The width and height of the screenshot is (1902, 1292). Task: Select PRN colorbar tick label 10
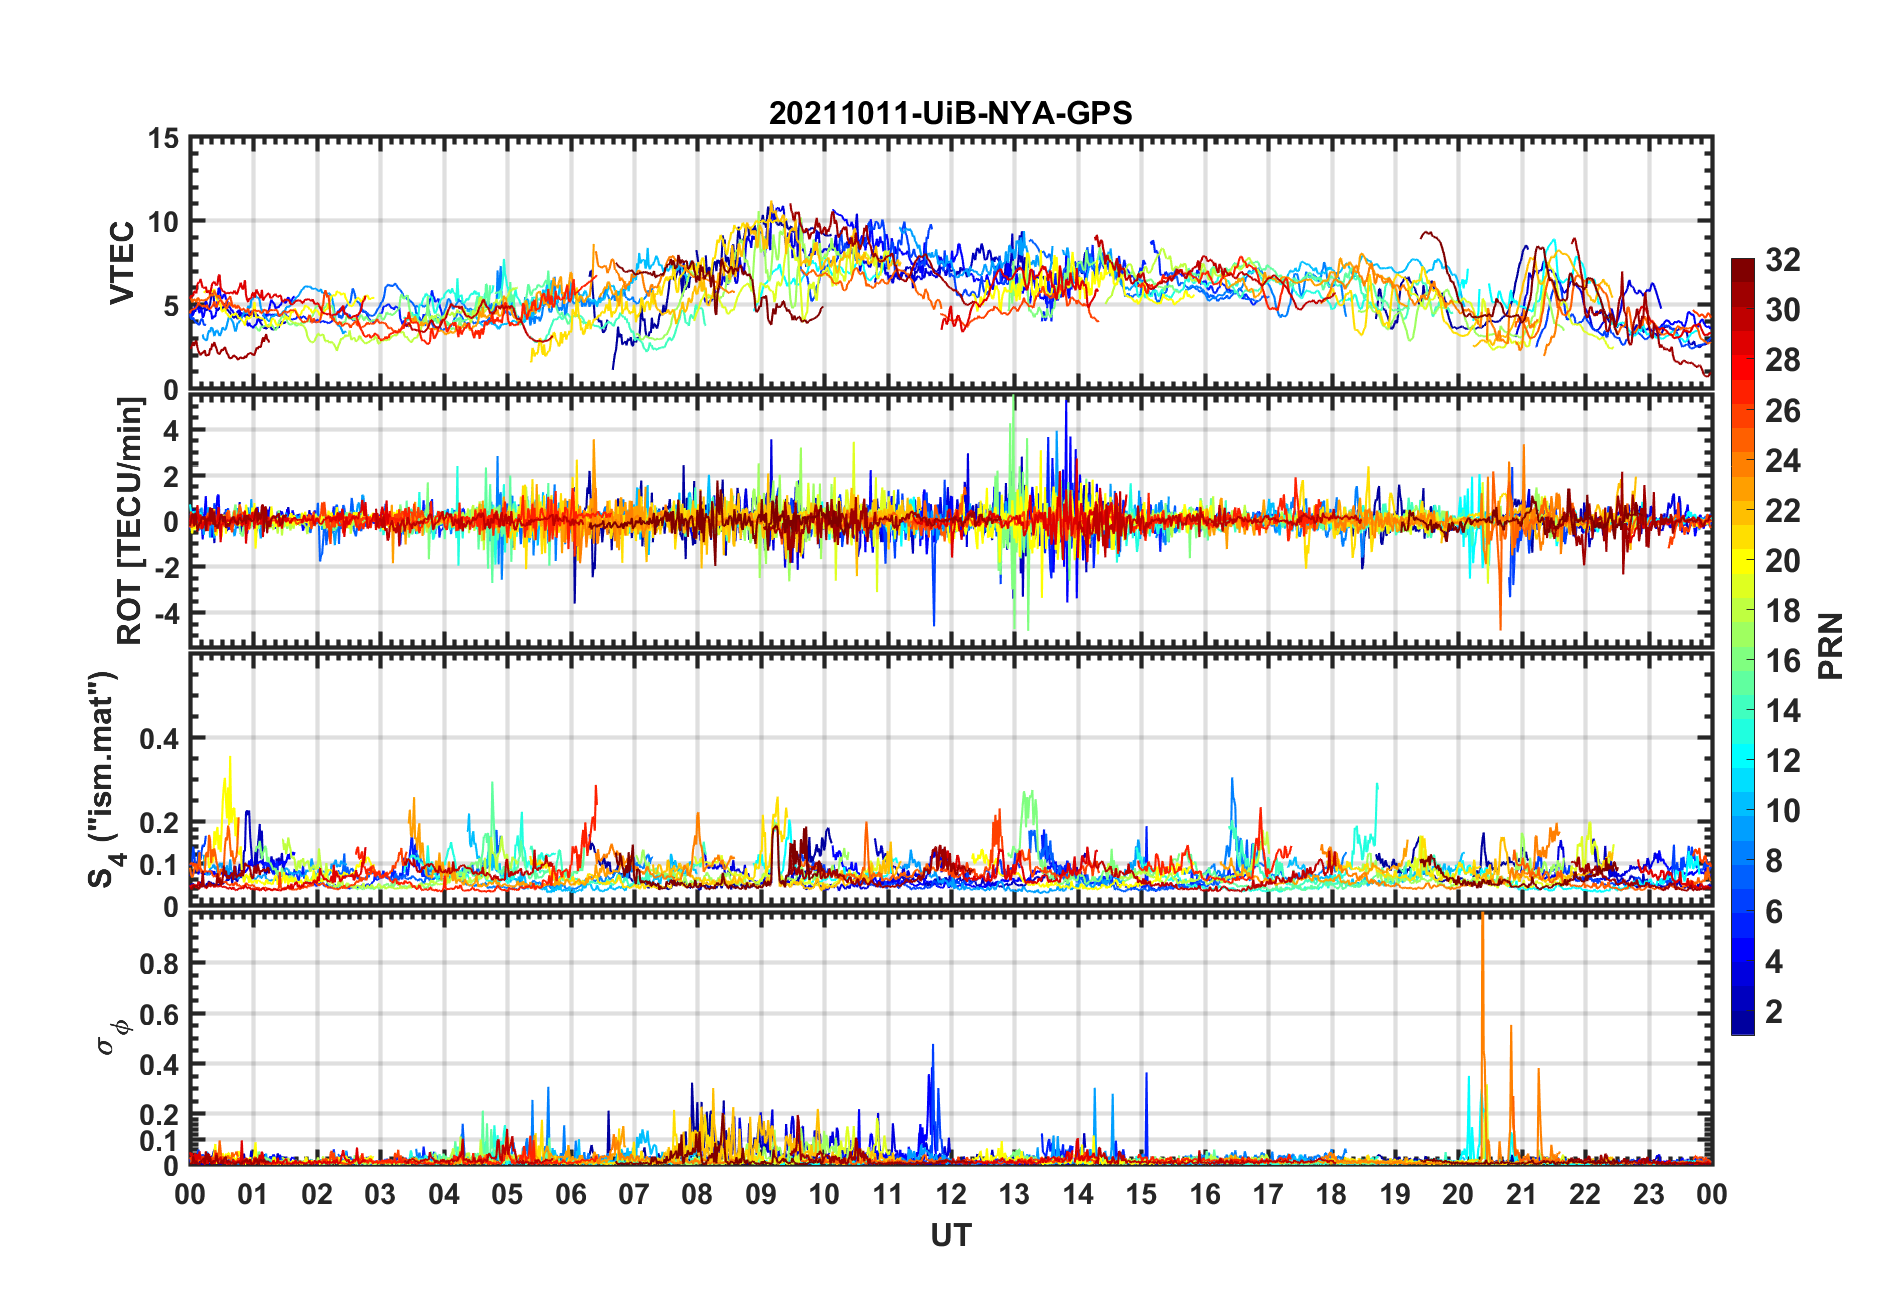(1783, 811)
